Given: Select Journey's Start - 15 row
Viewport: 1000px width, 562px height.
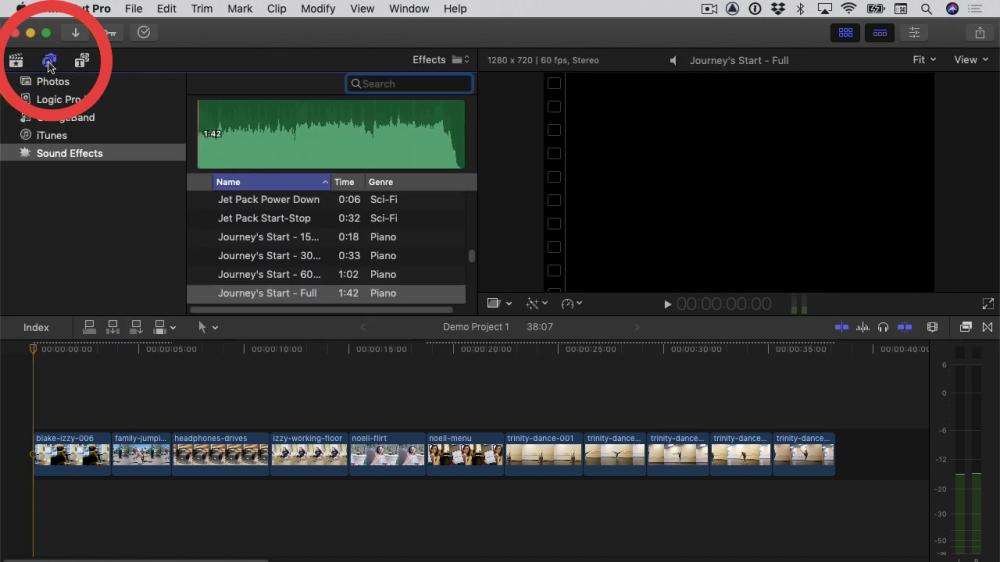Looking at the screenshot, I should click(327, 237).
